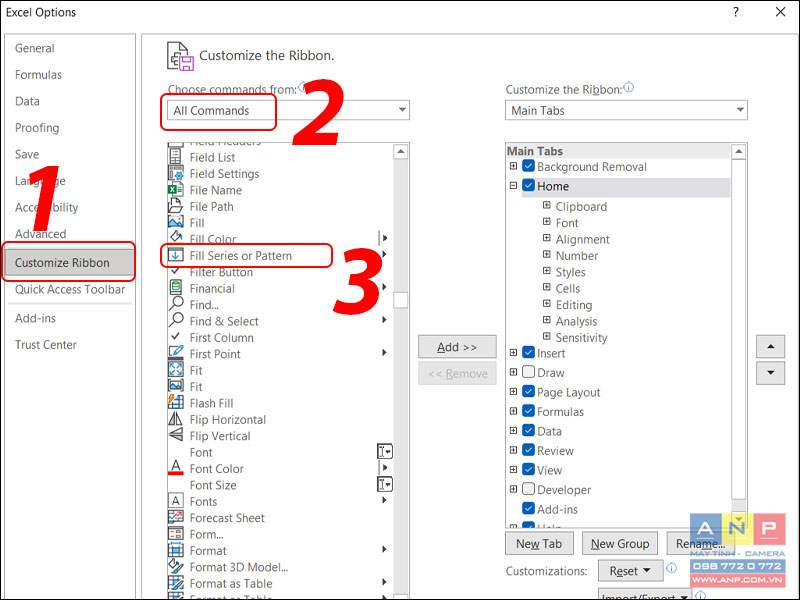Create a tab with New Tab
800x600 pixels.
tap(539, 543)
